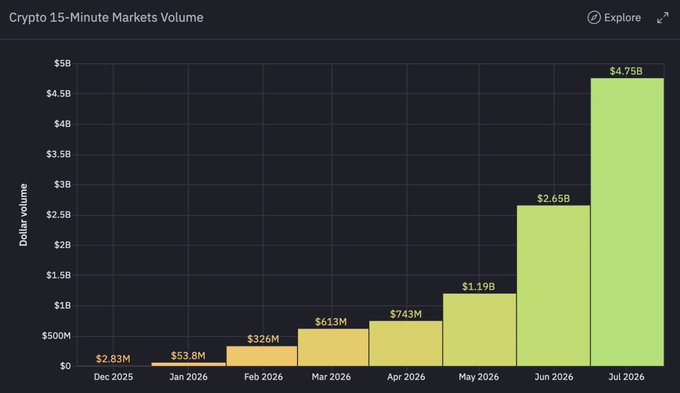Click the May 2026 axis label

(479, 377)
